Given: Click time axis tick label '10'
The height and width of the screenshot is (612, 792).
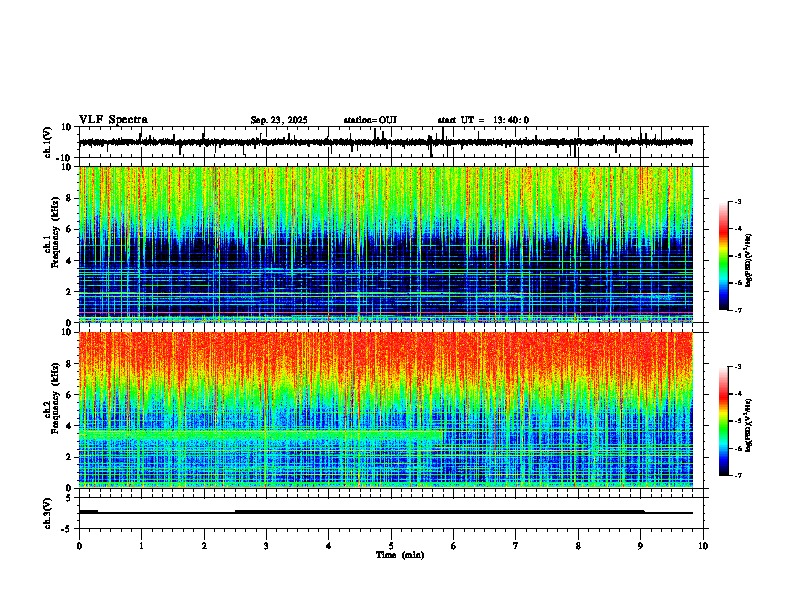Looking at the screenshot, I should click(703, 546).
